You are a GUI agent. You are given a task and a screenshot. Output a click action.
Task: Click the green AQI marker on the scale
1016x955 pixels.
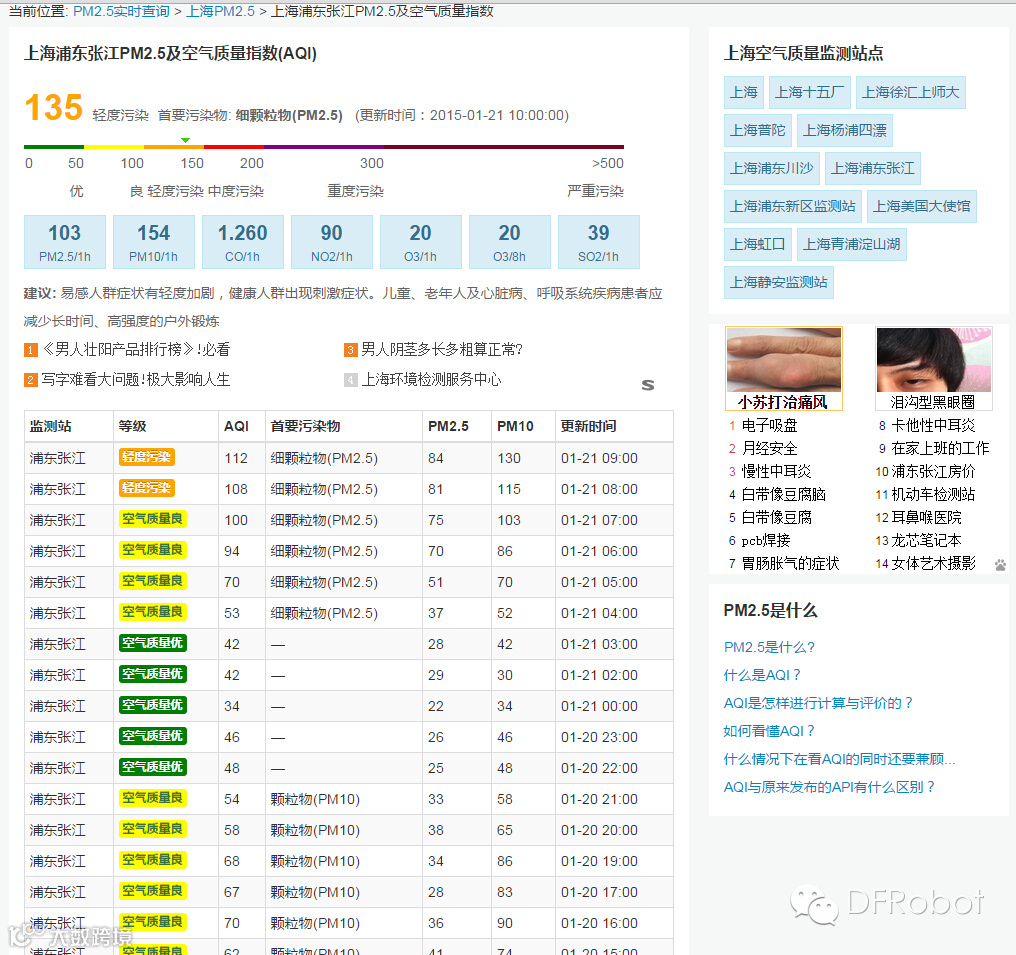[x=185, y=140]
